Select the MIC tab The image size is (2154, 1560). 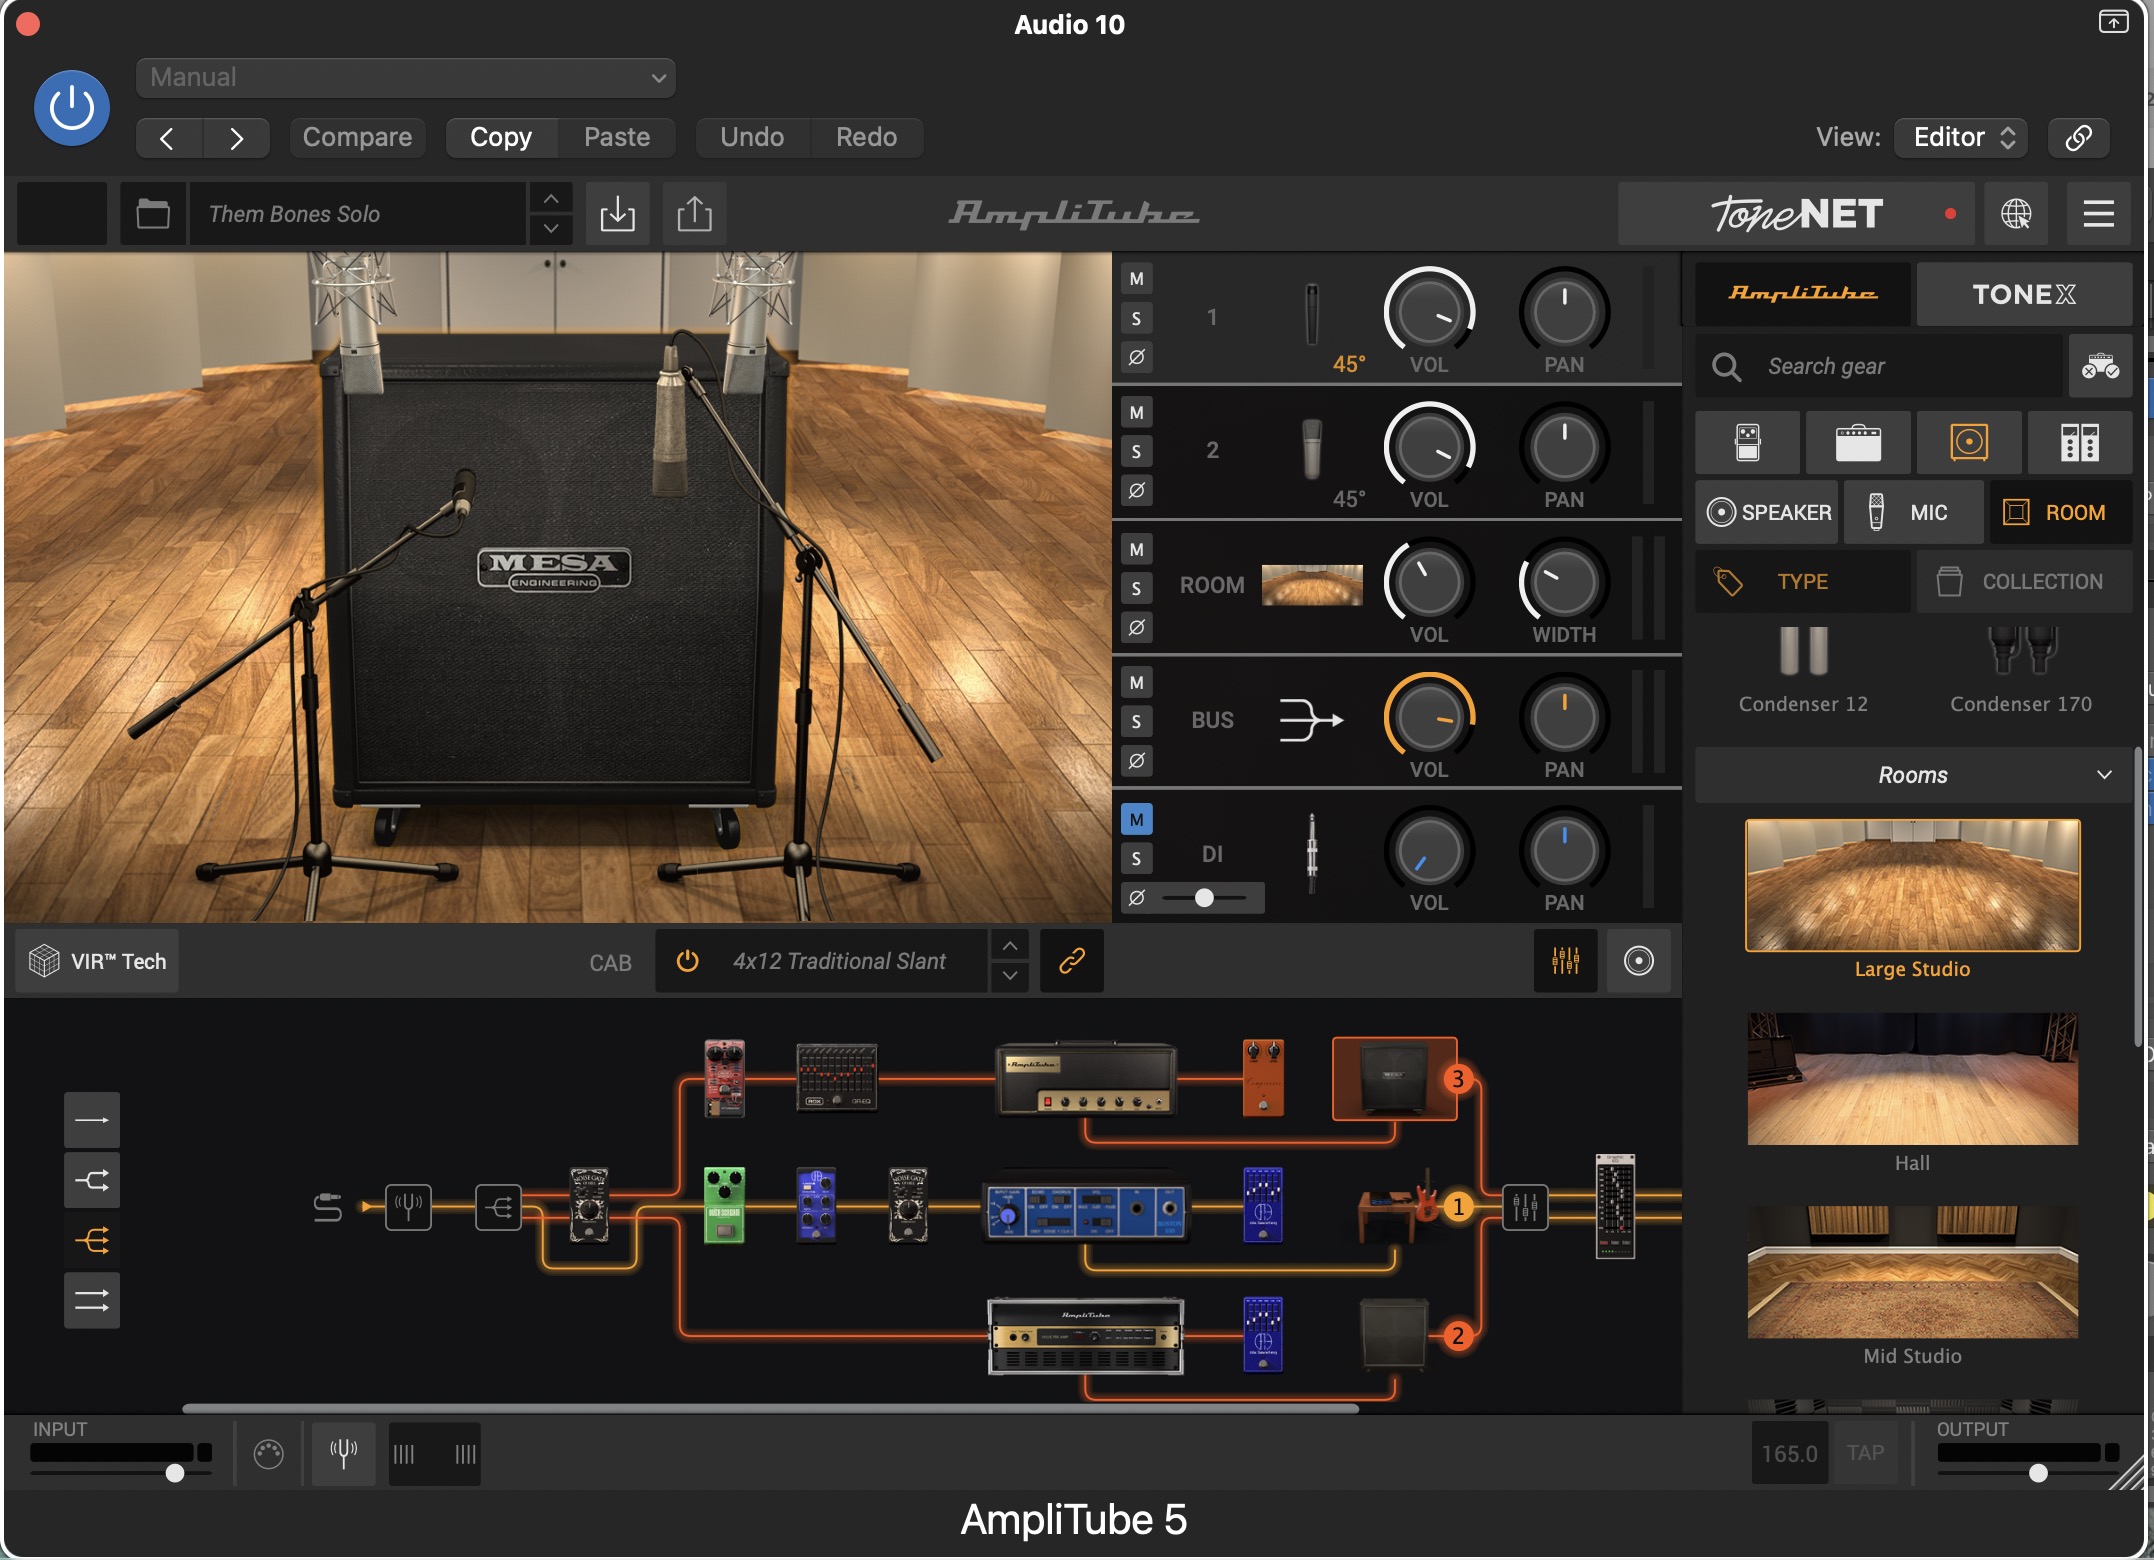1912,512
